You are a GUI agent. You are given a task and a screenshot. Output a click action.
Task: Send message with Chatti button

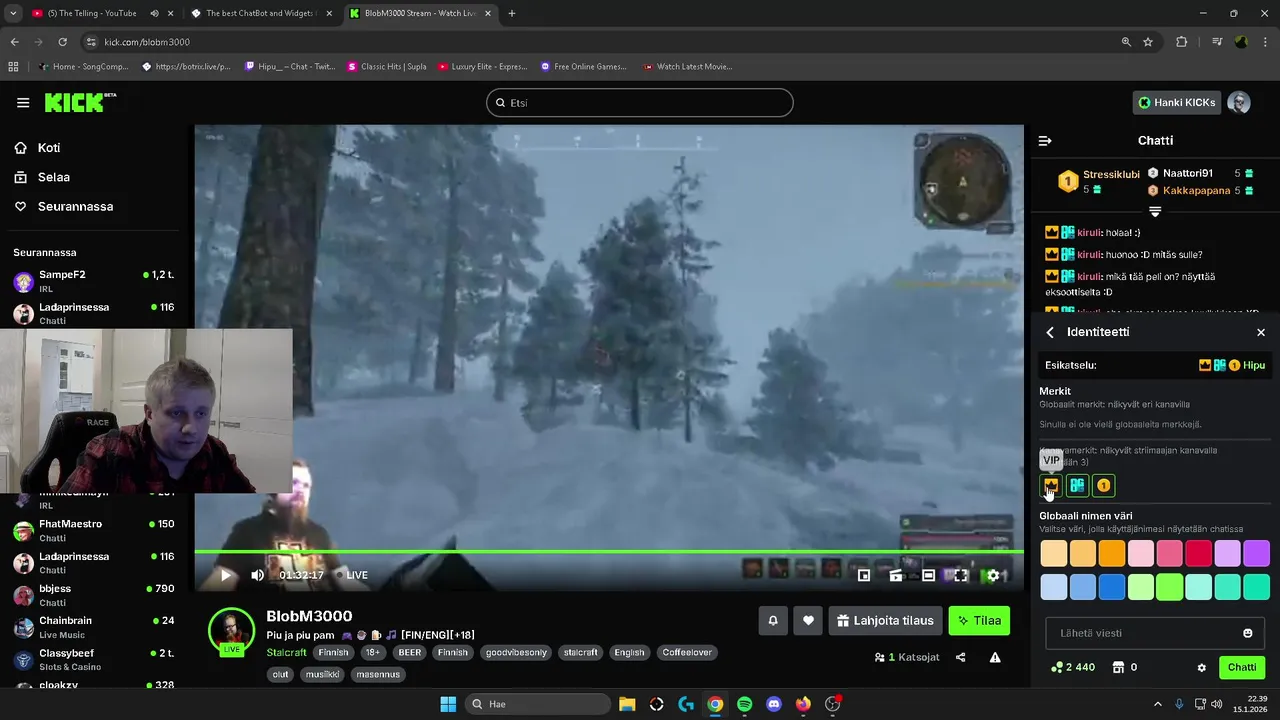click(x=1242, y=667)
